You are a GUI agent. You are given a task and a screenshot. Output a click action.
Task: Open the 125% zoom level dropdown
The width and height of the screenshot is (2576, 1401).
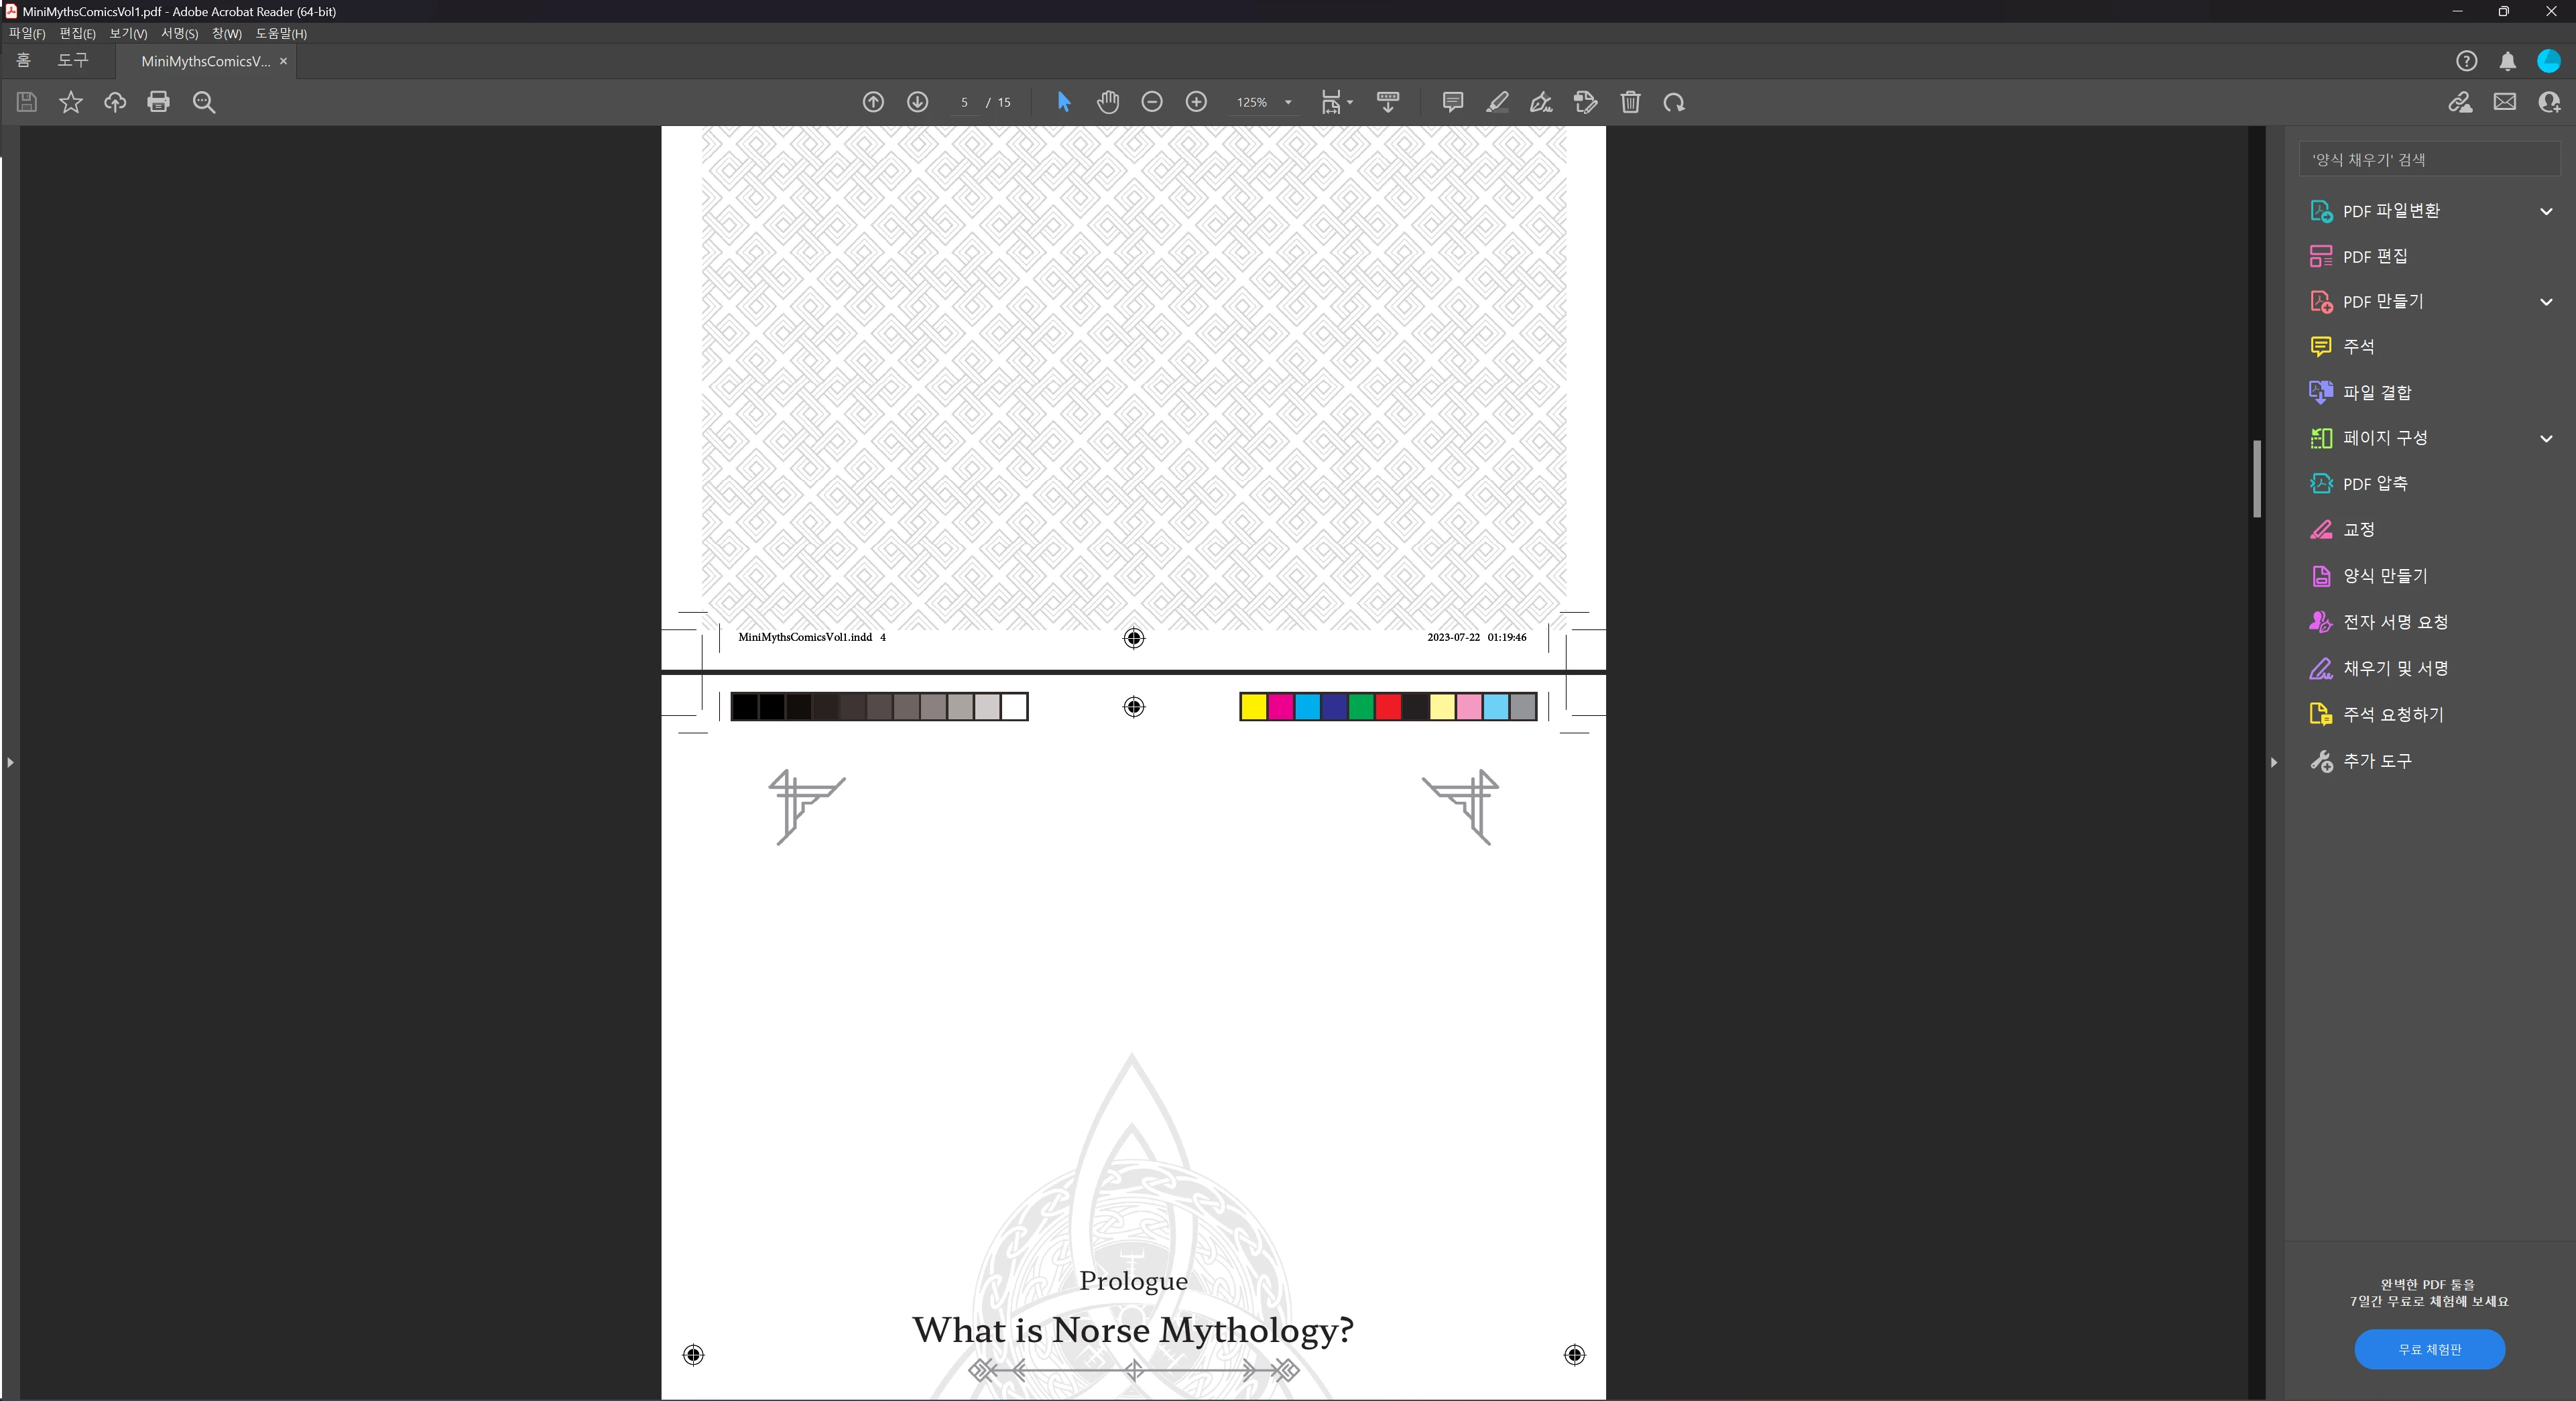point(1288,102)
